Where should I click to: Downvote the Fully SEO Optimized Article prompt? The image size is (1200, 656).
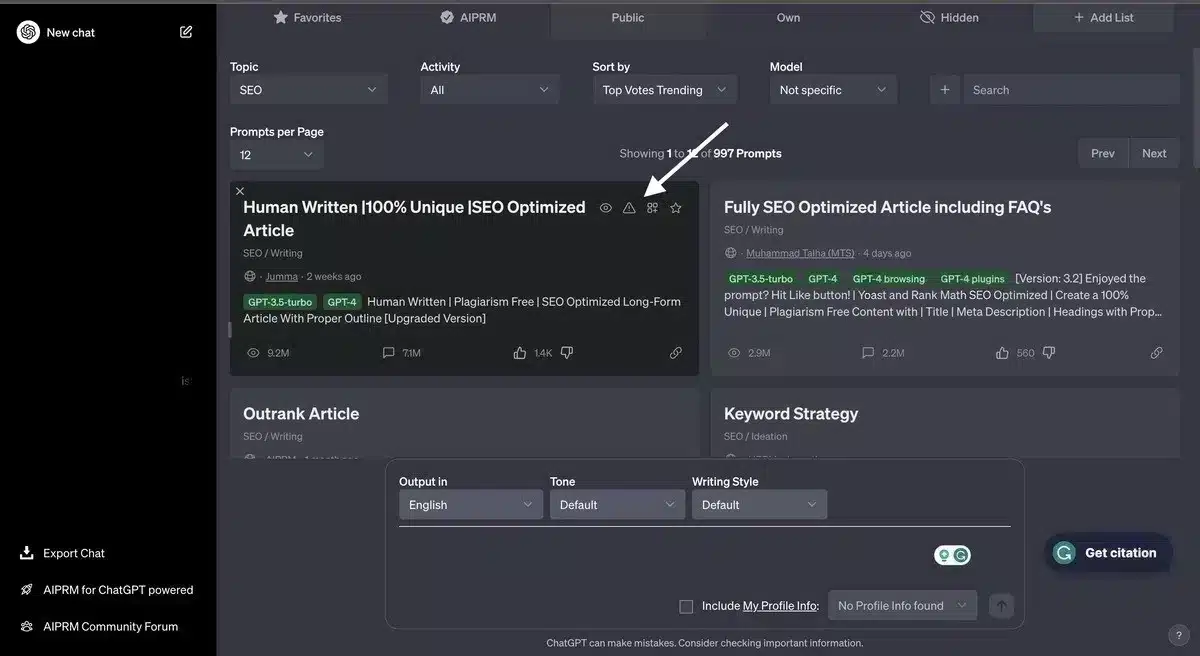click(x=1049, y=353)
